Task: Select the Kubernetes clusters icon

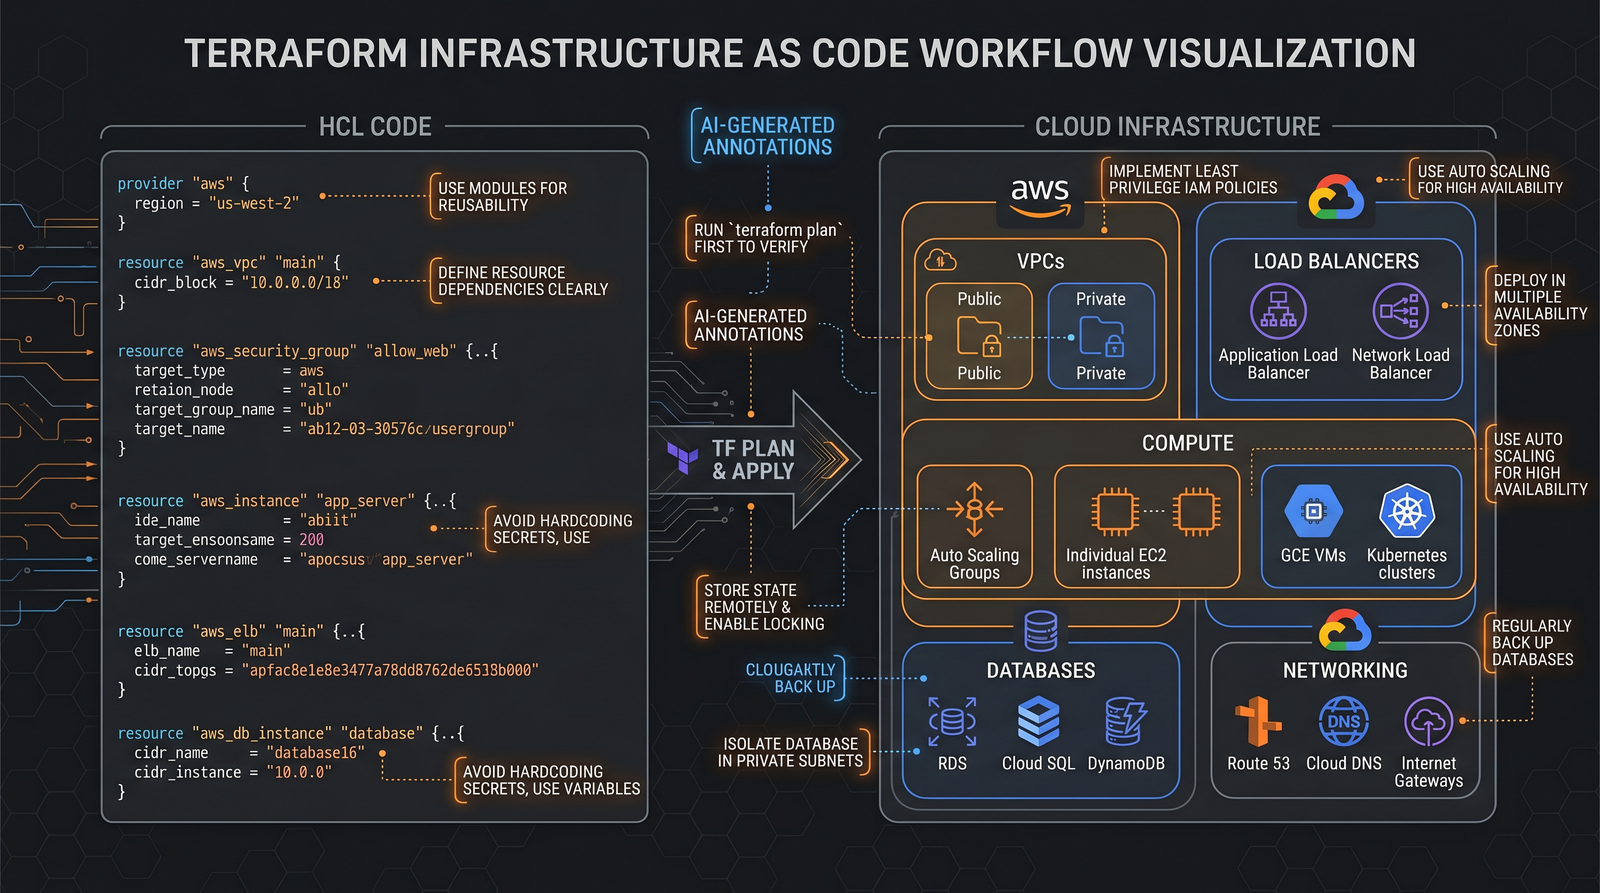Action: pyautogui.click(x=1406, y=512)
